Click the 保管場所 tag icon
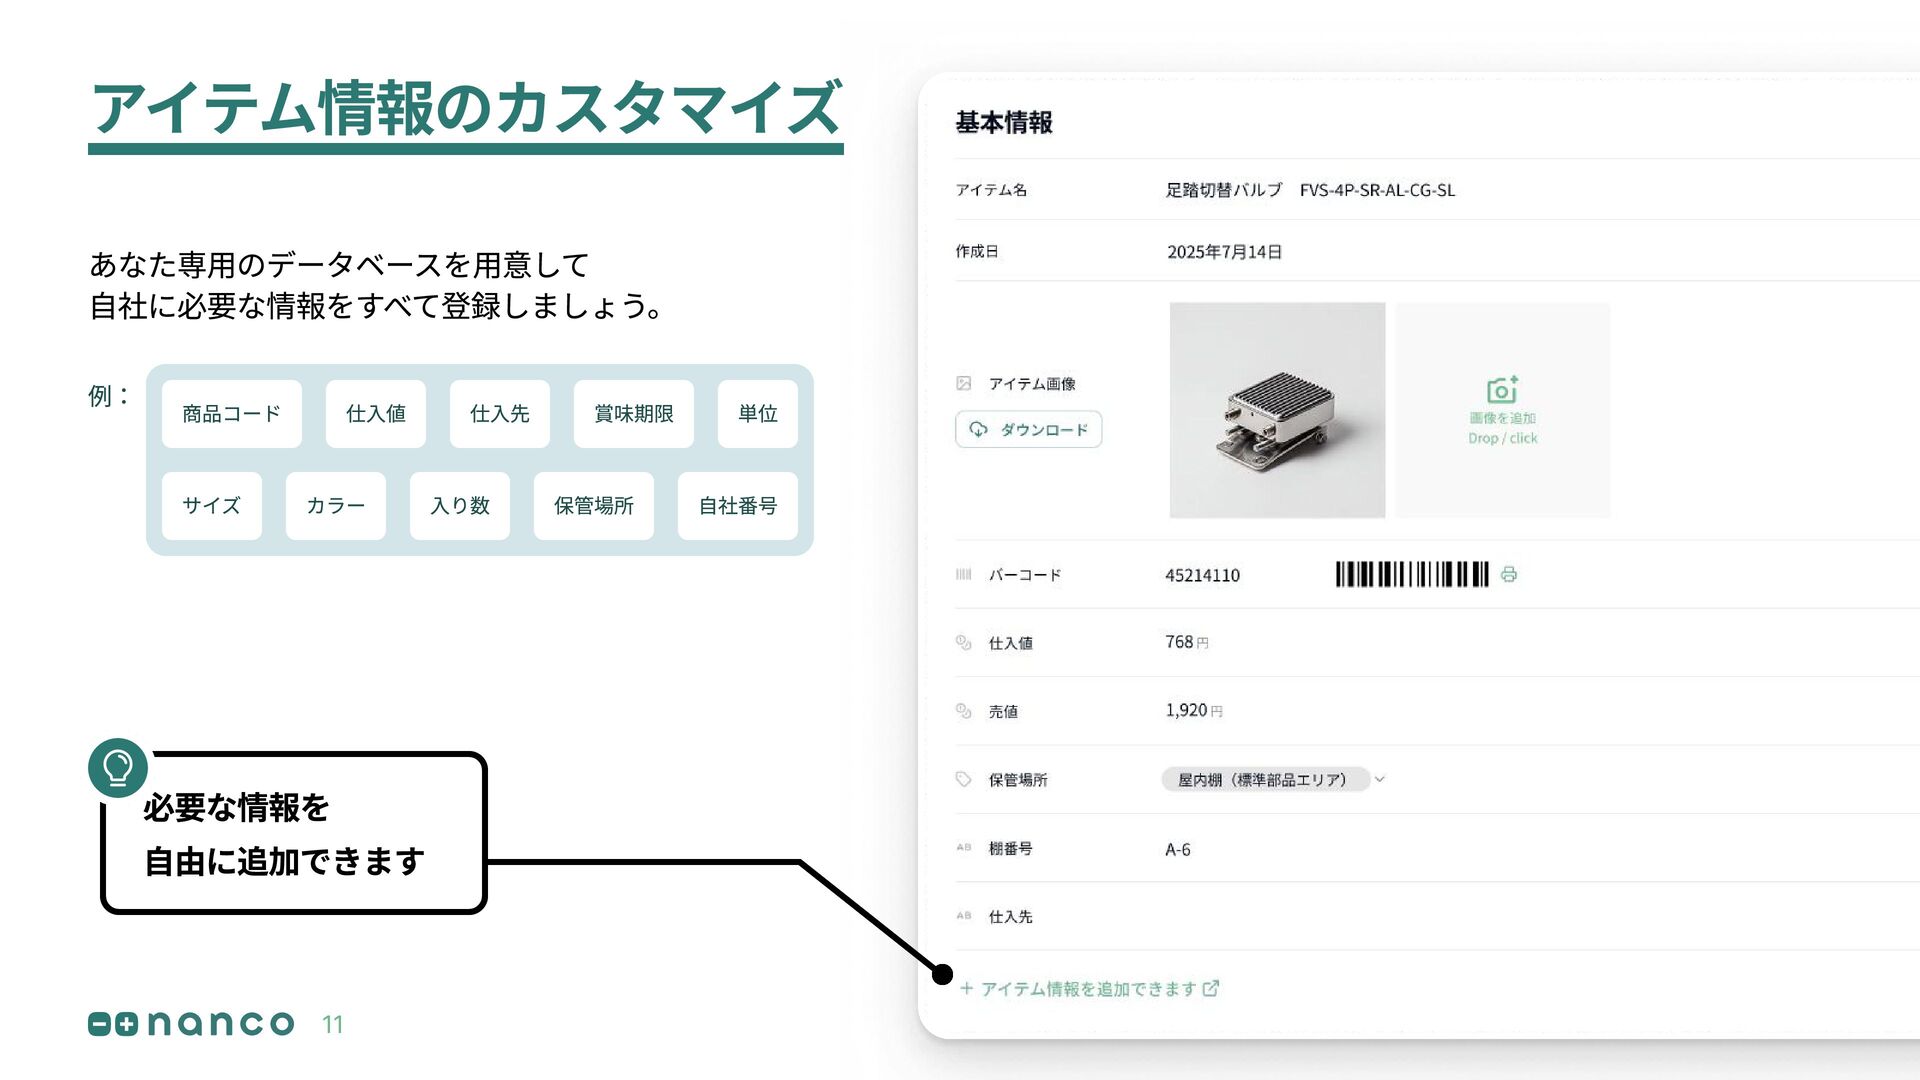Image resolution: width=1920 pixels, height=1080 pixels. (964, 779)
